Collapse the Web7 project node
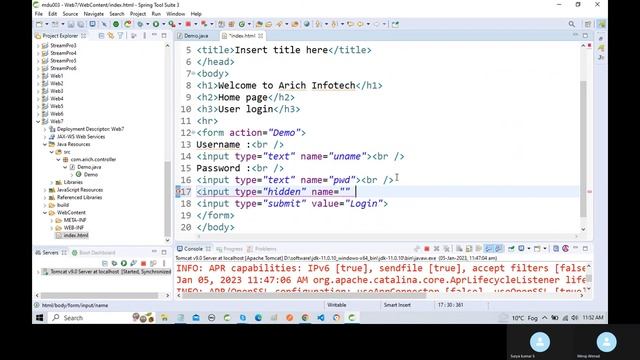Screen dimensions: 640x360 pos(38,122)
